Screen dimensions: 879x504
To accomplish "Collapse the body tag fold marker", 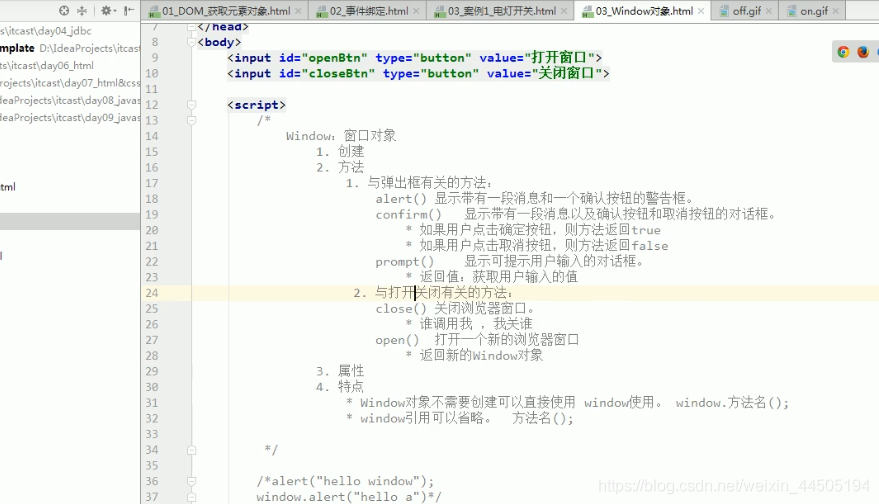I will [191, 42].
